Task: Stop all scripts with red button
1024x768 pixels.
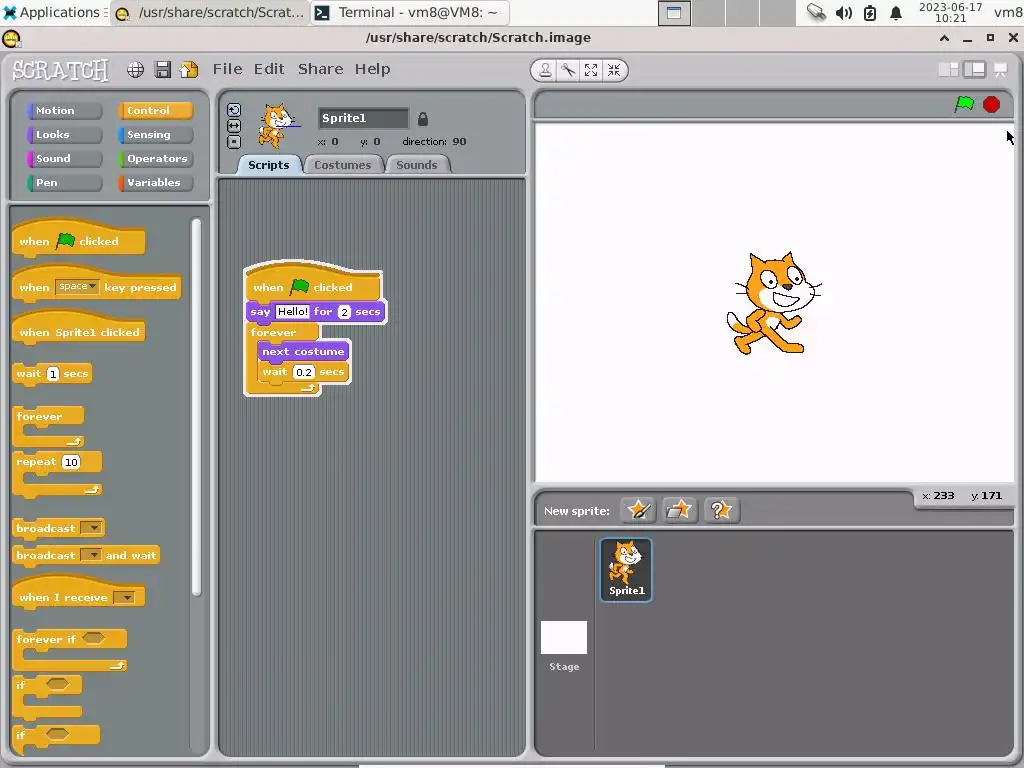Action: [x=991, y=104]
